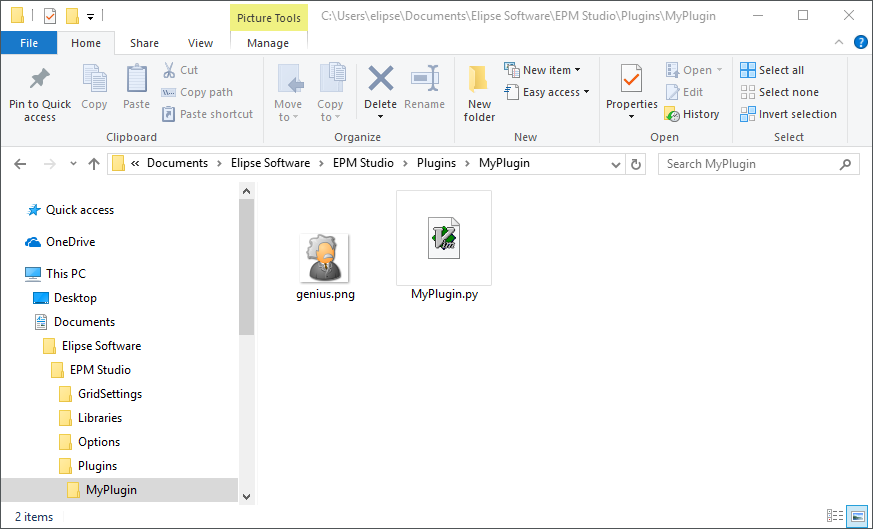Expand the address bar history dropdown
This screenshot has height=529, width=873.
pos(614,164)
